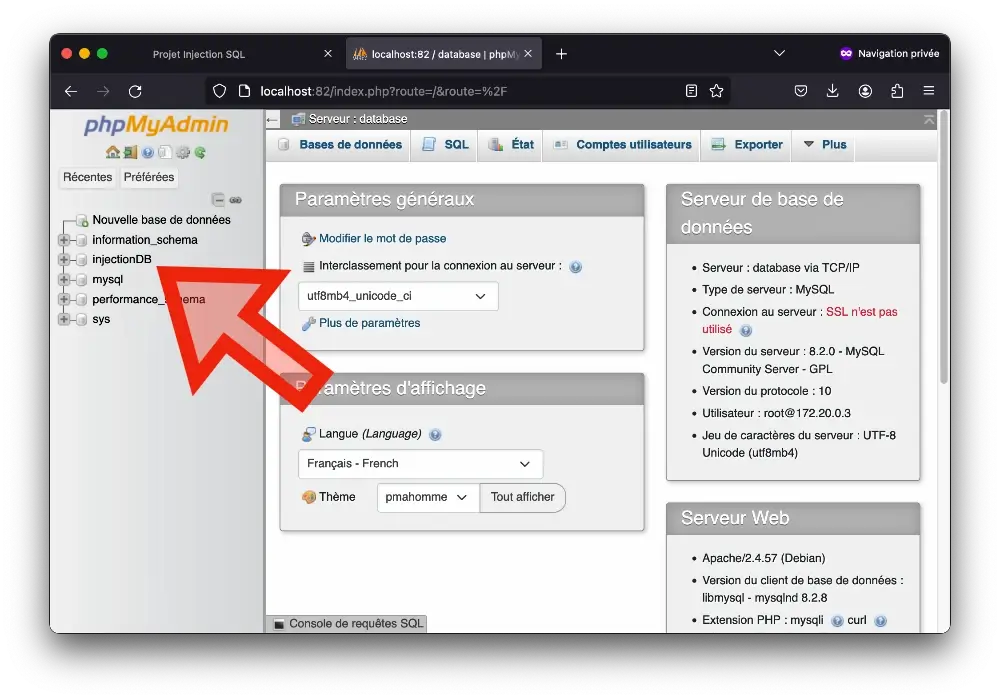
Task: Expand the sys database node
Action: pyautogui.click(x=64, y=319)
